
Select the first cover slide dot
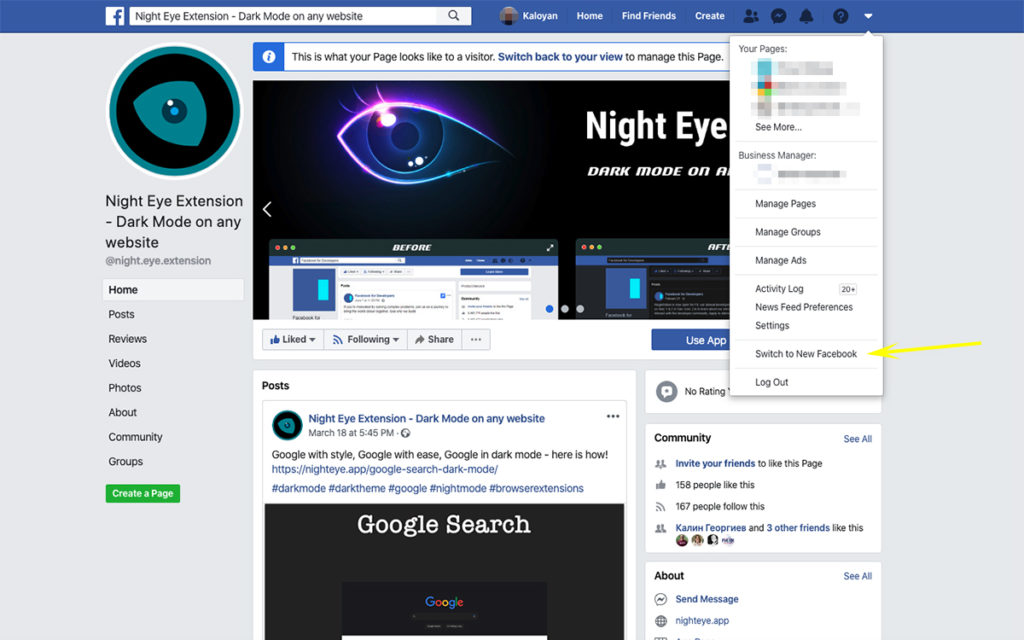tap(549, 309)
